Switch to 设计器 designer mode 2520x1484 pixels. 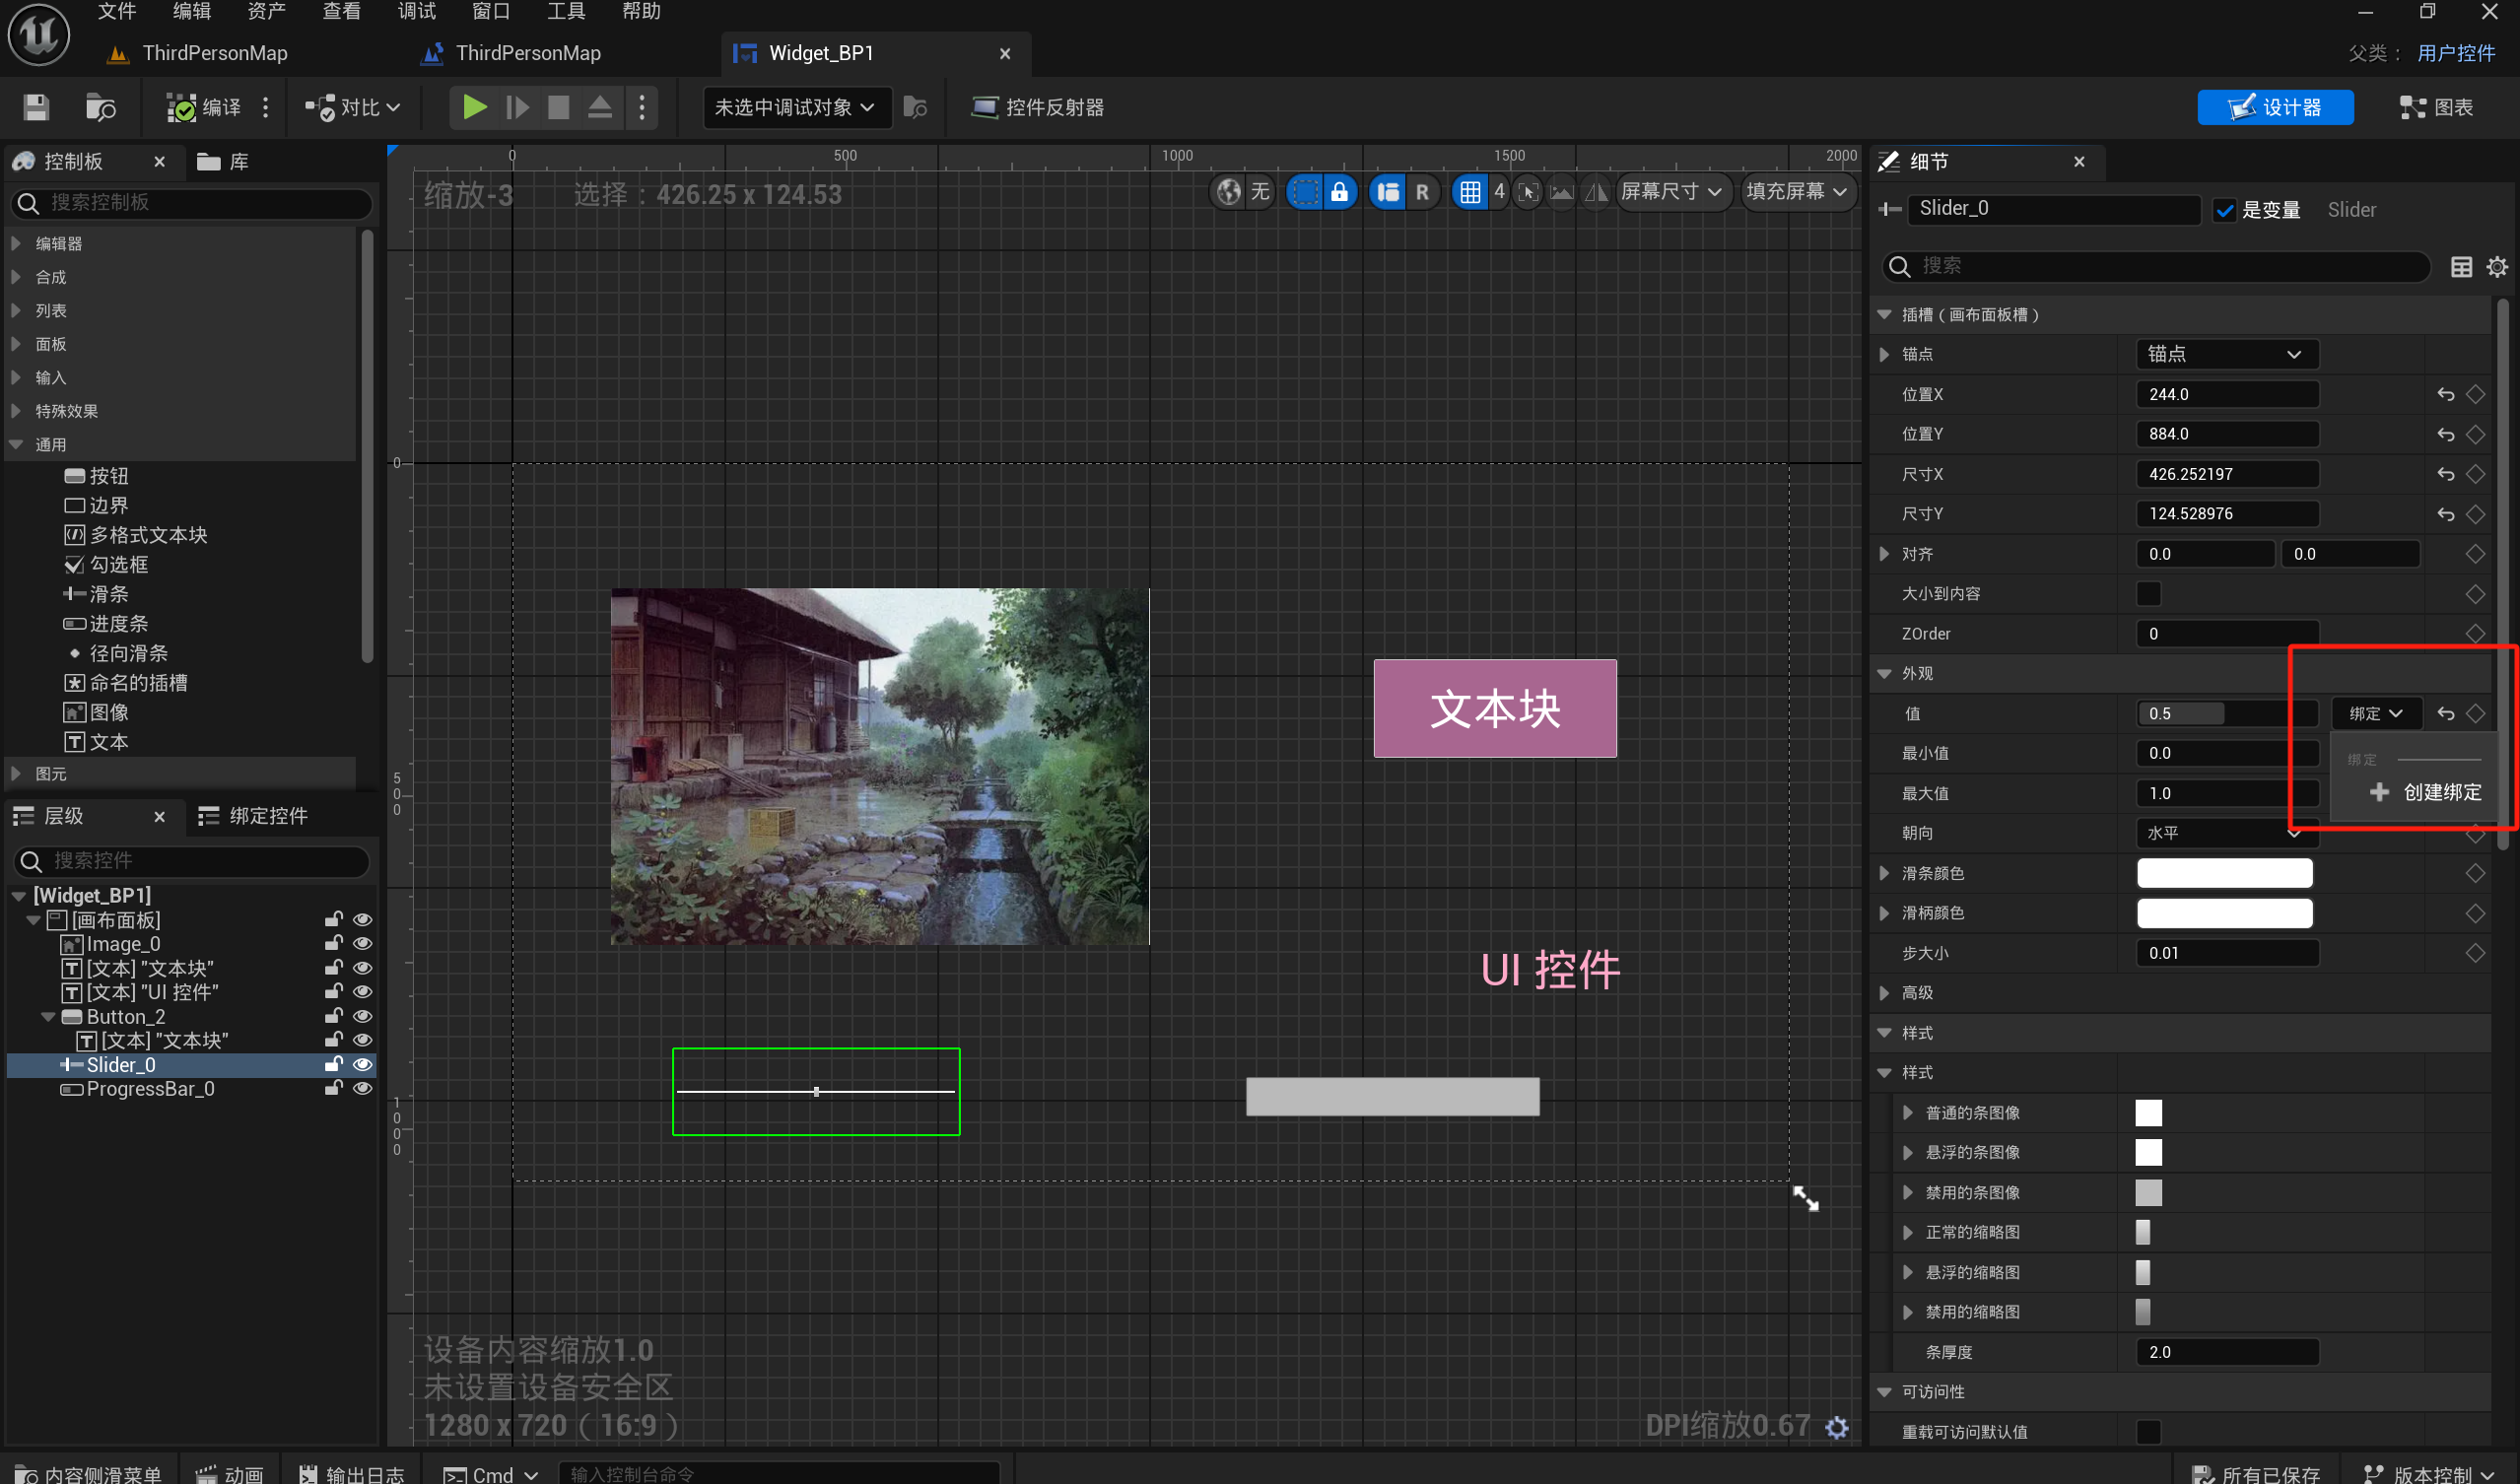click(x=2275, y=107)
